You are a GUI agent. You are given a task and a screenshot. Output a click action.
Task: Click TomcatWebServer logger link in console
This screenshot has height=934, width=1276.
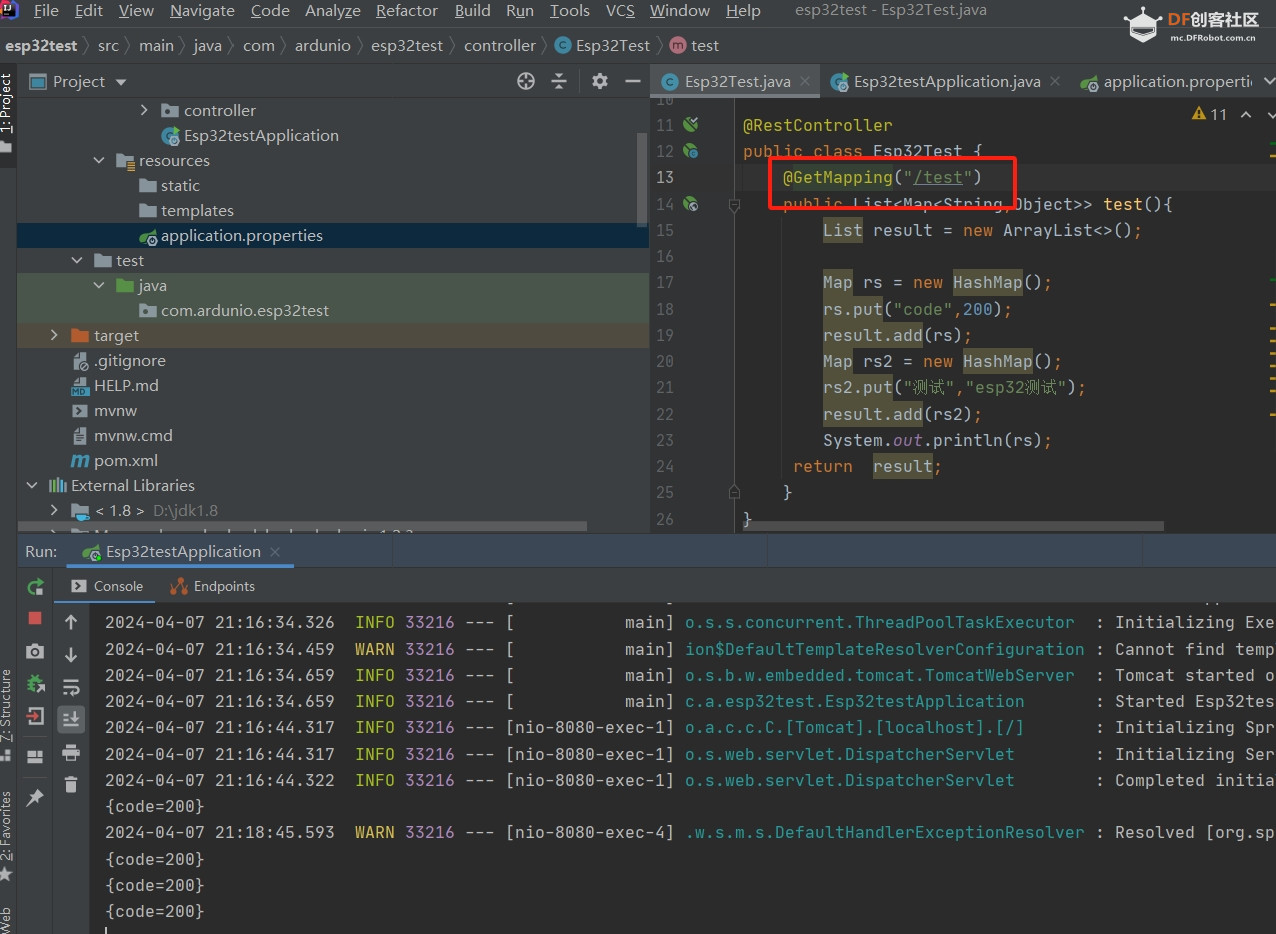[x=880, y=675]
